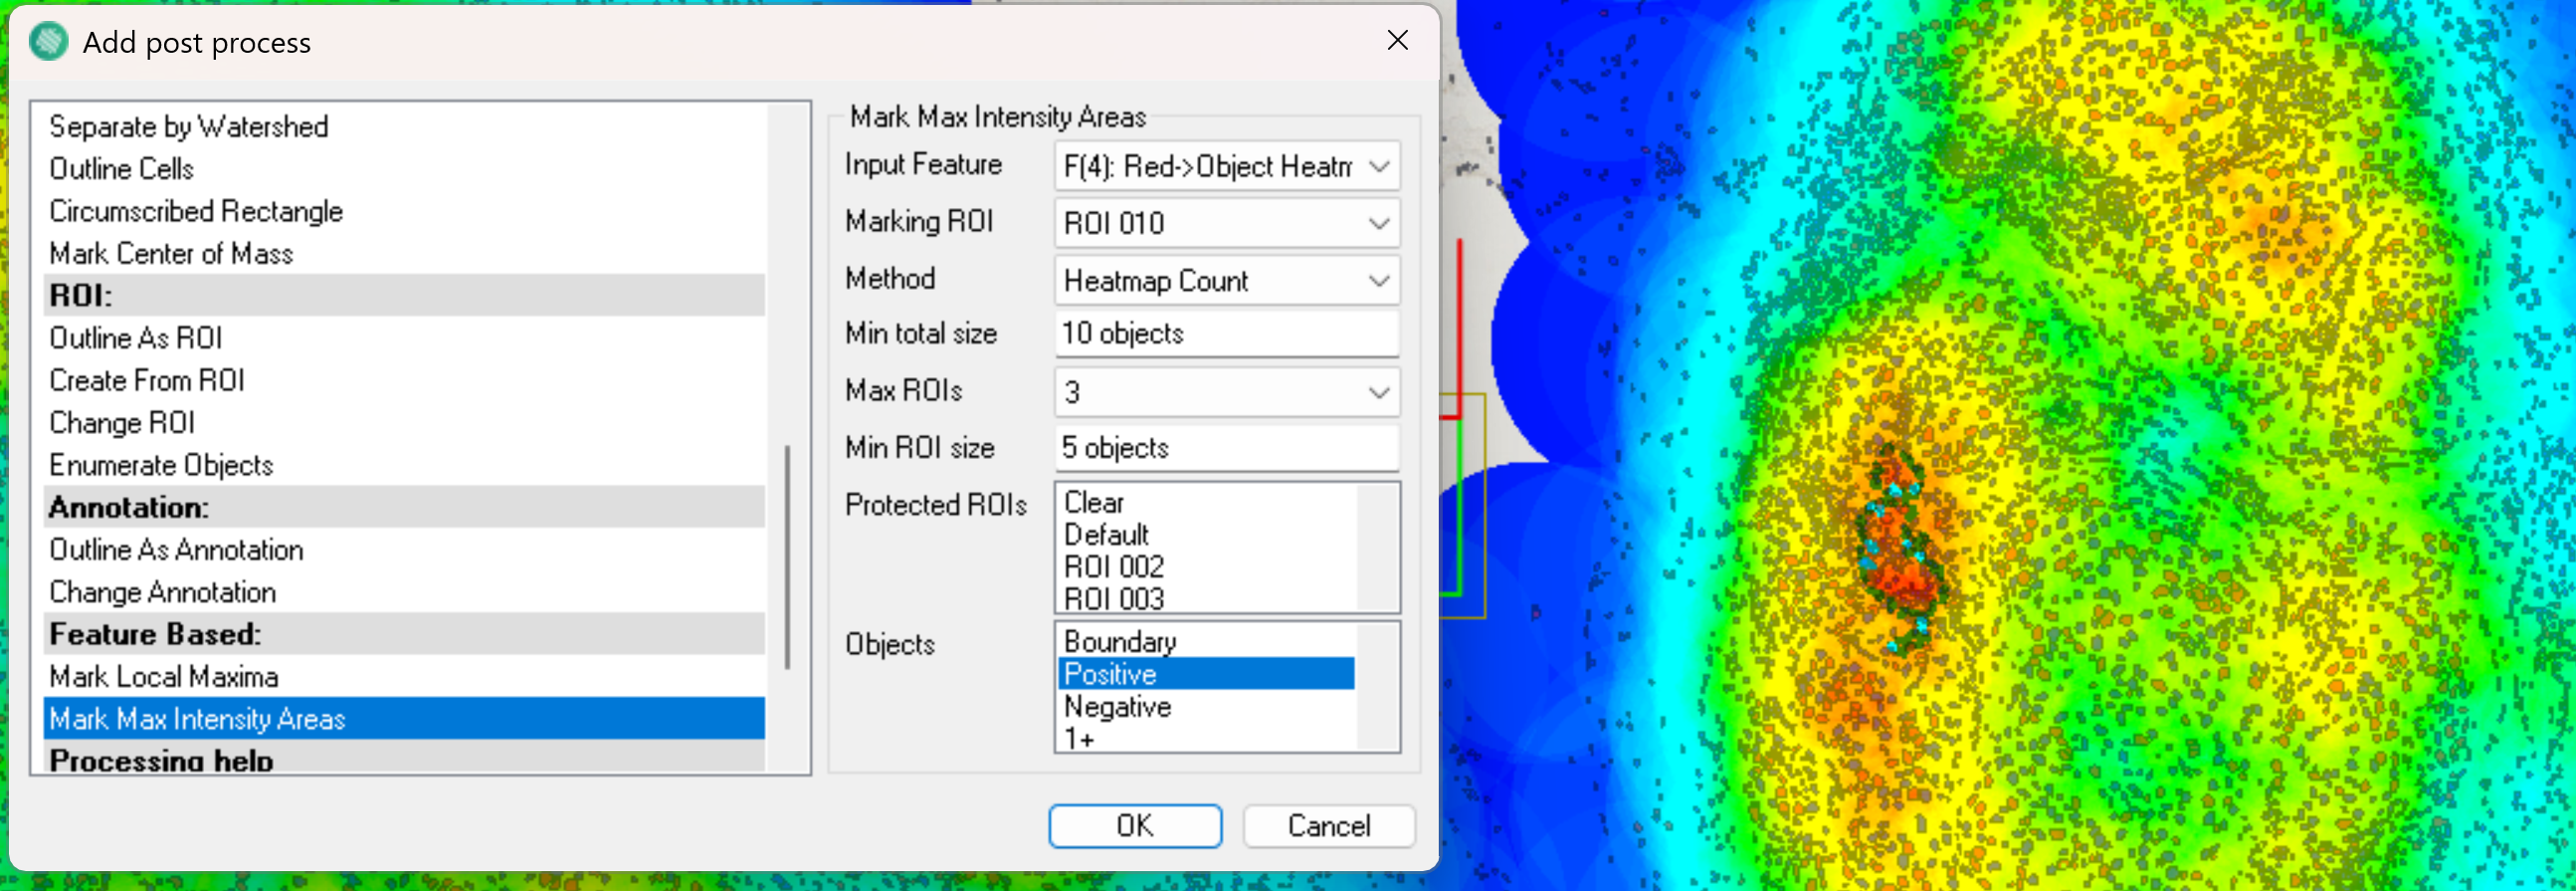This screenshot has width=2576, height=891.
Task: Open the Marking ROI dropdown
Action: [1227, 223]
